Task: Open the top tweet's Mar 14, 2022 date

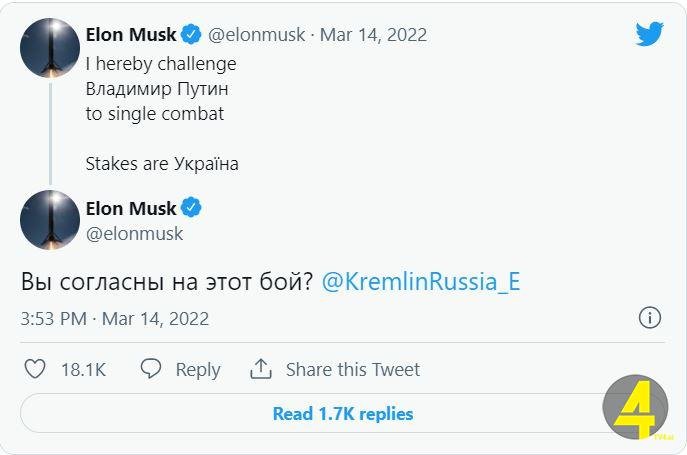Action: tap(373, 35)
